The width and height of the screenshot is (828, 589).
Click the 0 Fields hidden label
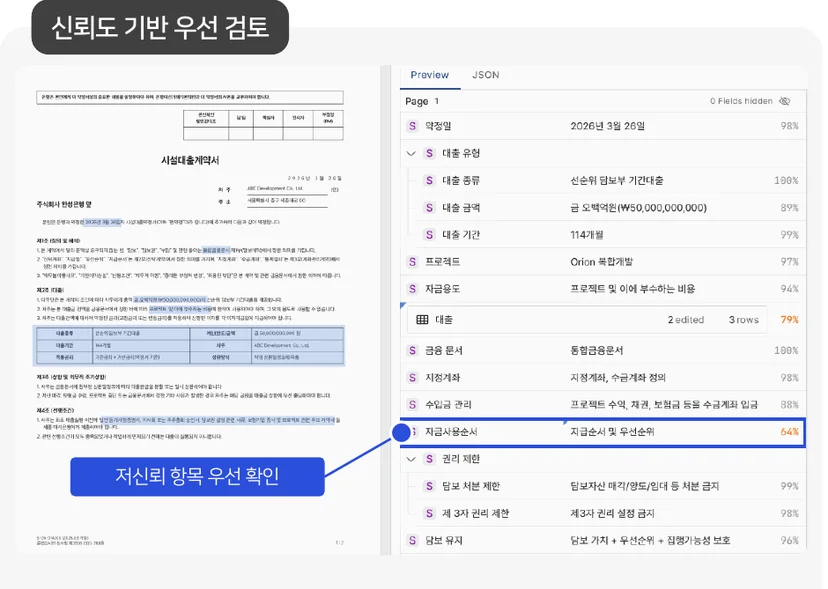[741, 101]
